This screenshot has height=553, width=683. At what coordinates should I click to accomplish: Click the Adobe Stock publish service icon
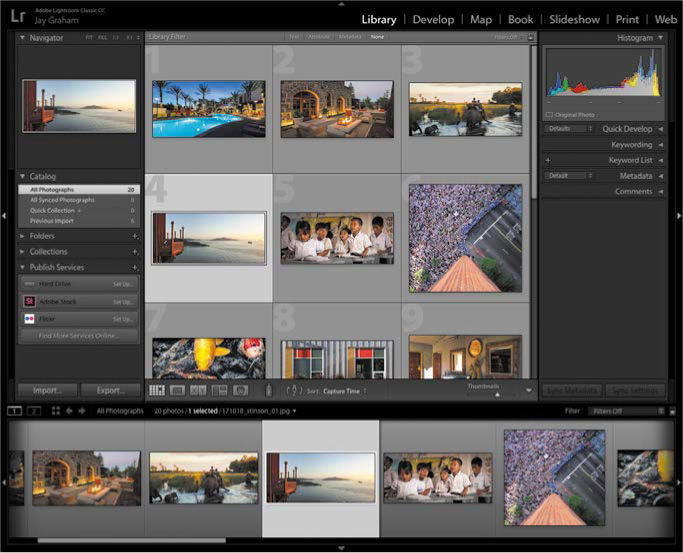(30, 301)
